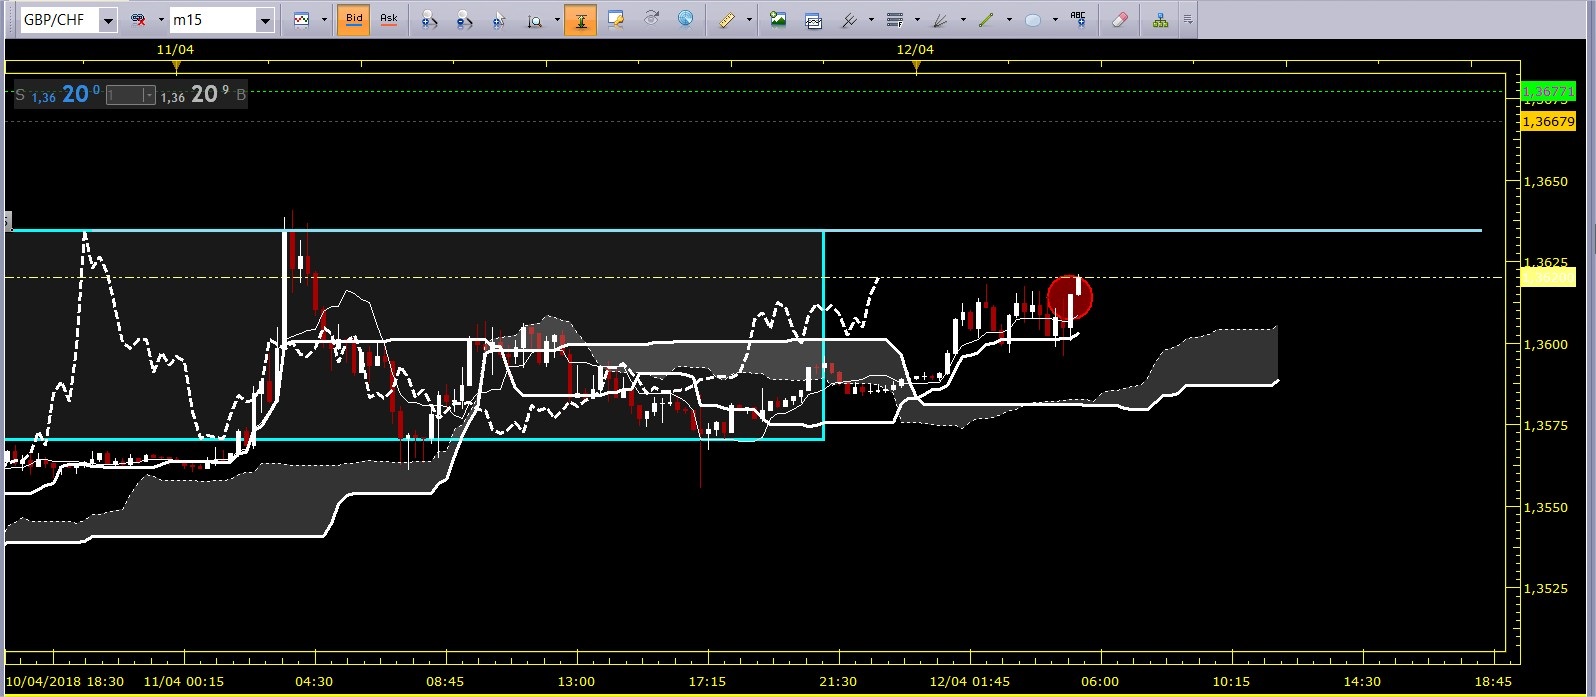The image size is (1596, 697).
Task: Select the Andrews pitchfork drawing tool
Action: (x=849, y=19)
